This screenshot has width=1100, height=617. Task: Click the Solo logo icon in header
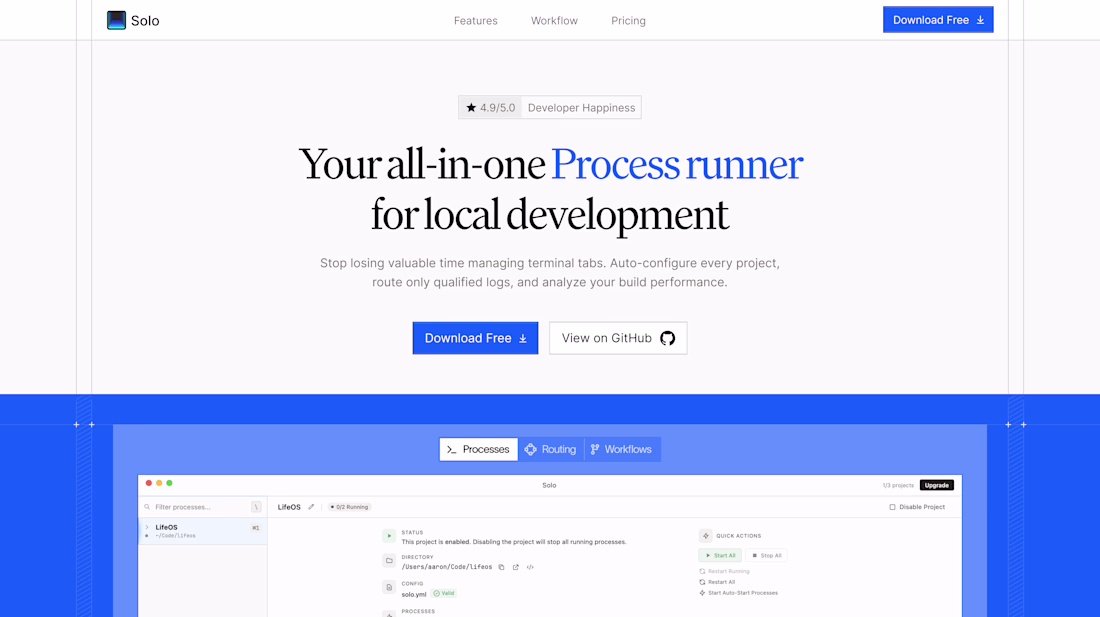coord(116,20)
